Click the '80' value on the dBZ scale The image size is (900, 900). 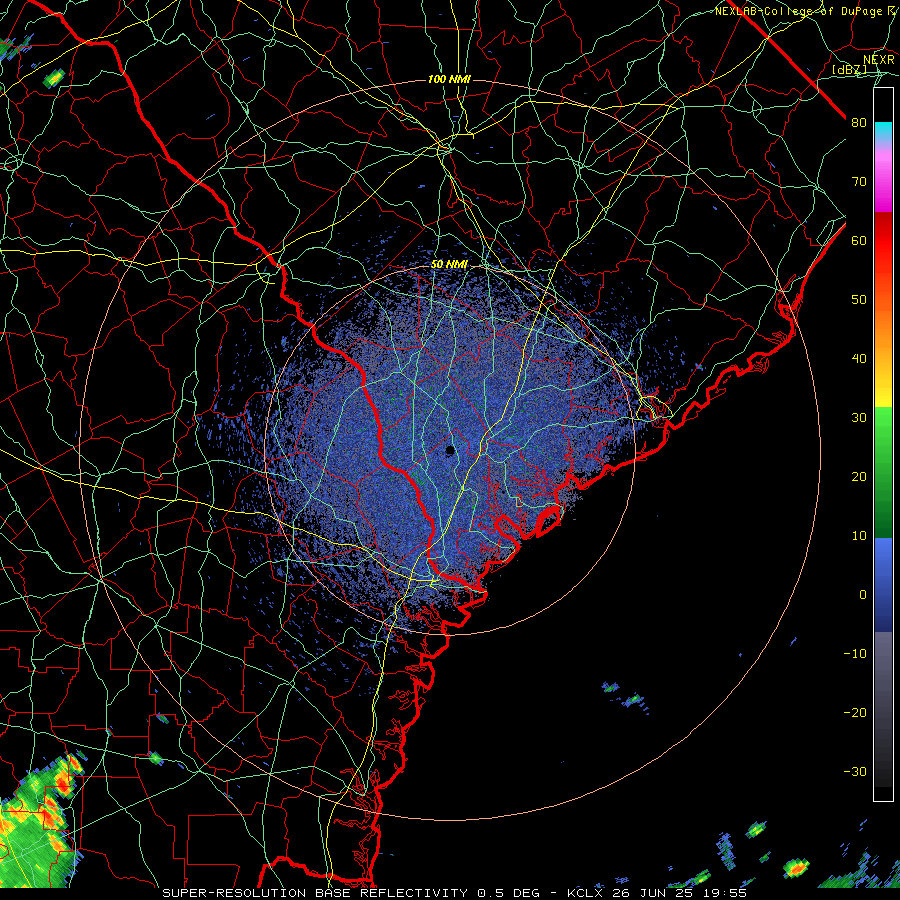[x=859, y=123]
